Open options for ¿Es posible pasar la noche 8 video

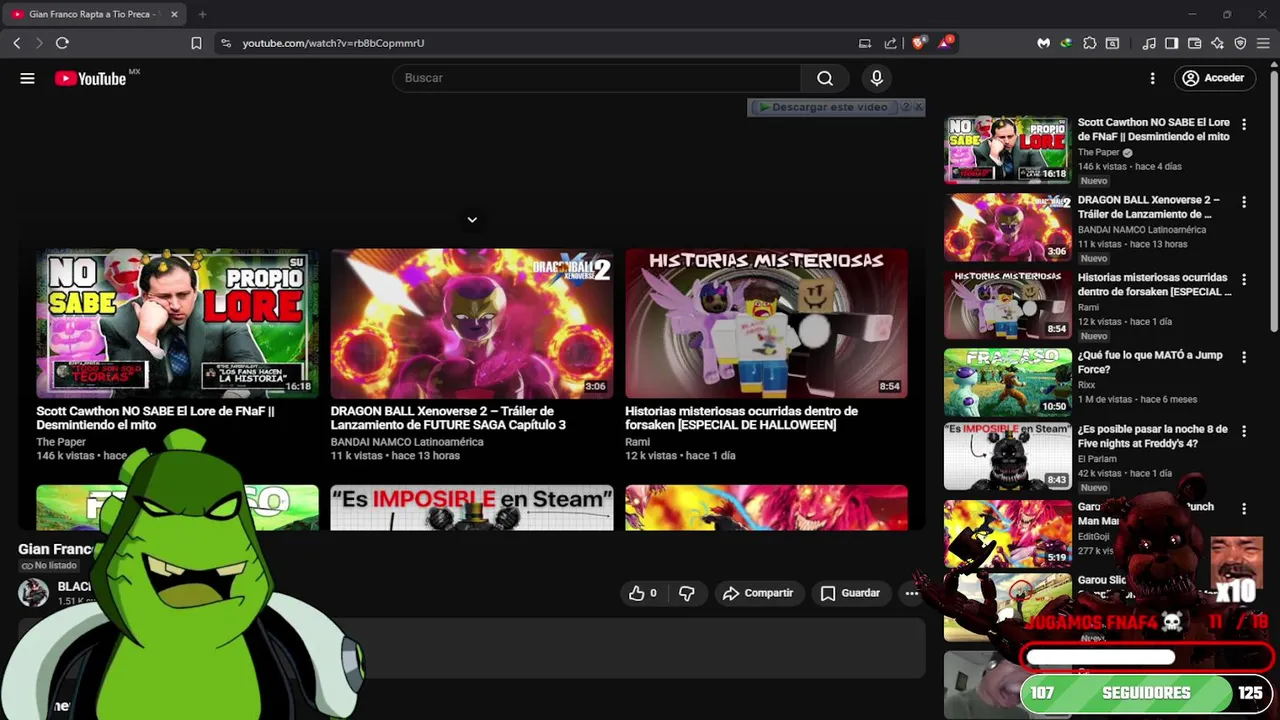point(1244,431)
